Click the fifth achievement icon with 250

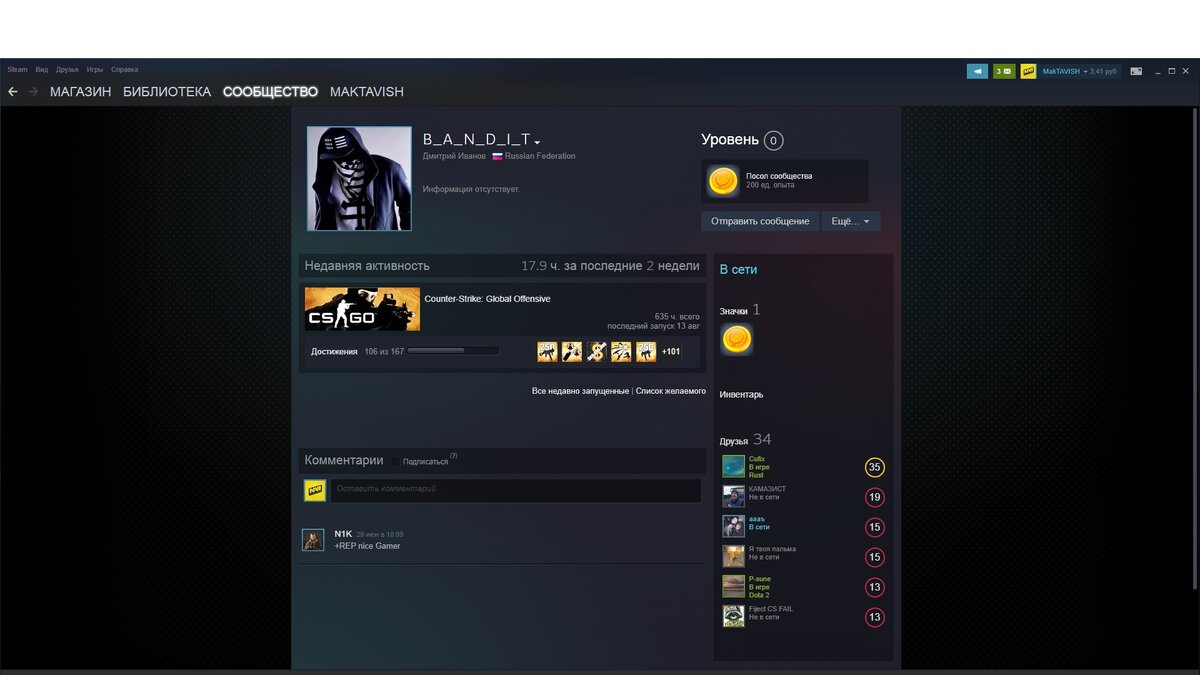tap(646, 351)
